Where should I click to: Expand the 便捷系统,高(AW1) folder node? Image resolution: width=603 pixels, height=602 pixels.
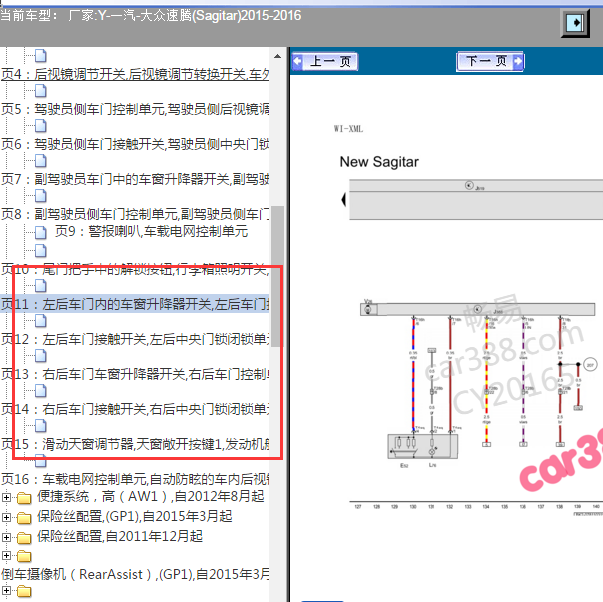pyautogui.click(x=6, y=497)
